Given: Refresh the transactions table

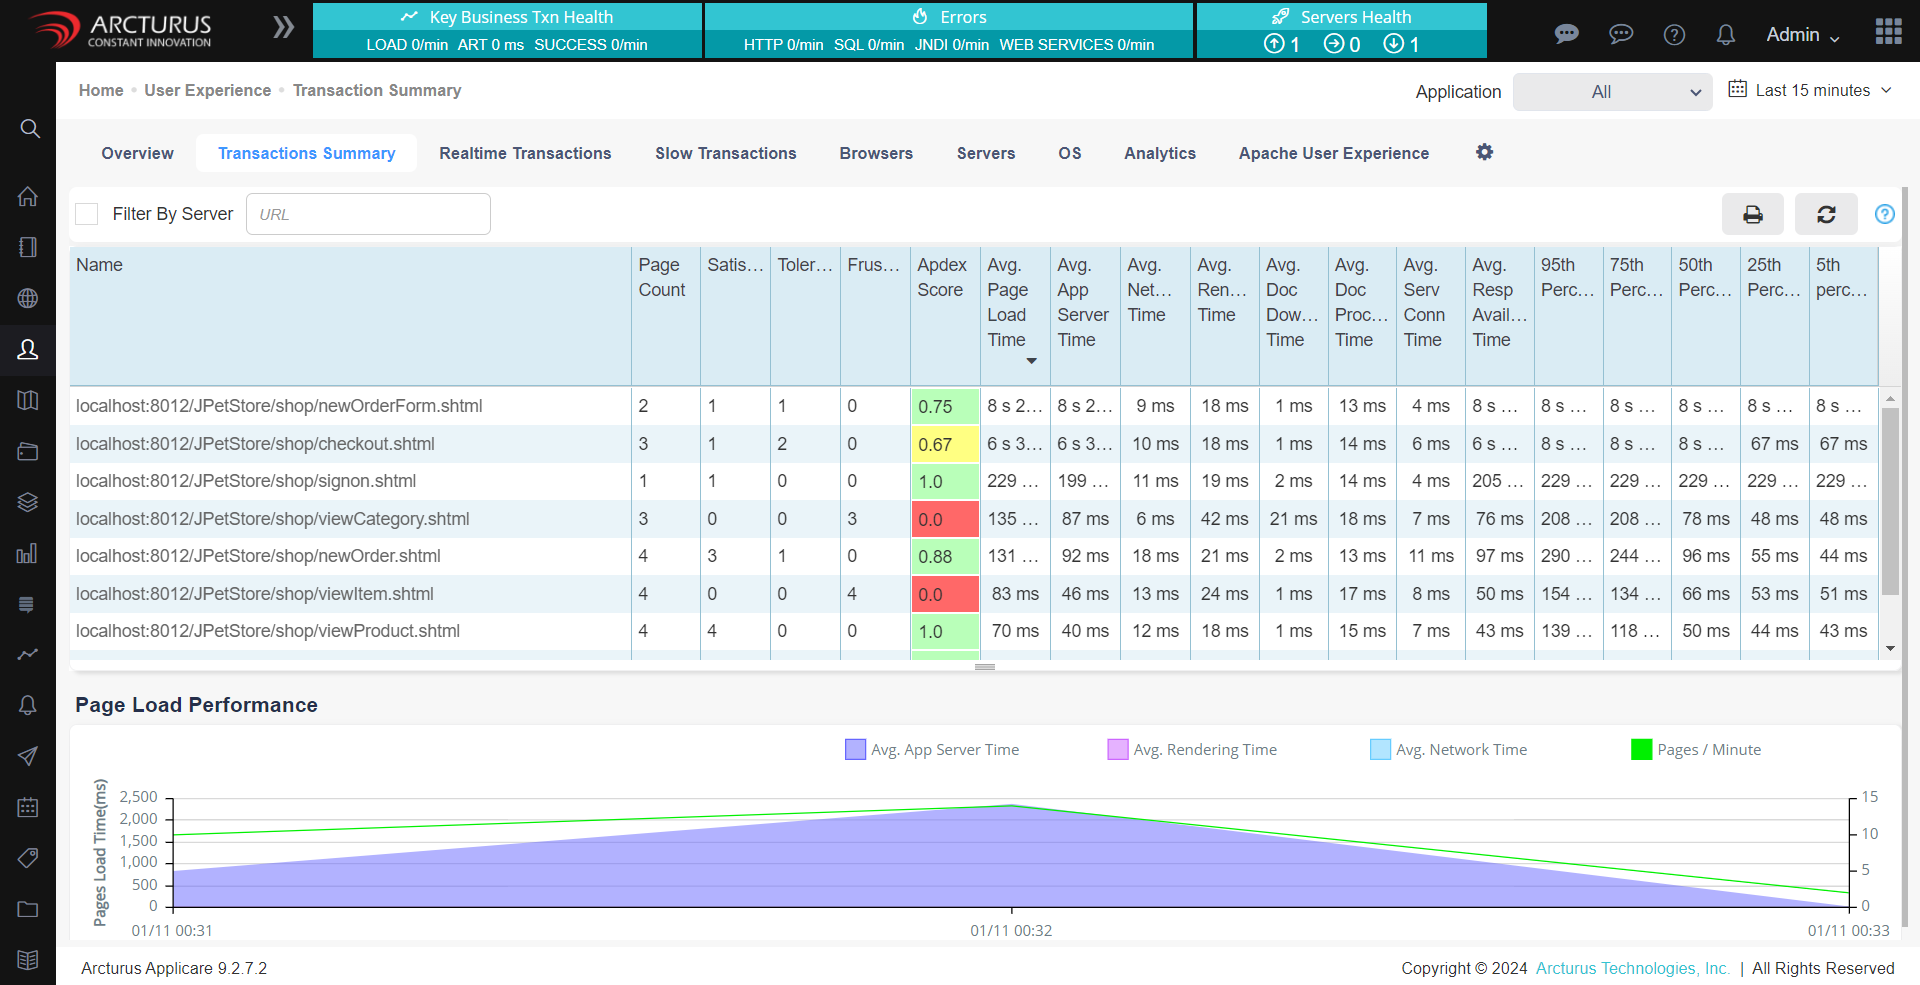Looking at the screenshot, I should tap(1826, 214).
